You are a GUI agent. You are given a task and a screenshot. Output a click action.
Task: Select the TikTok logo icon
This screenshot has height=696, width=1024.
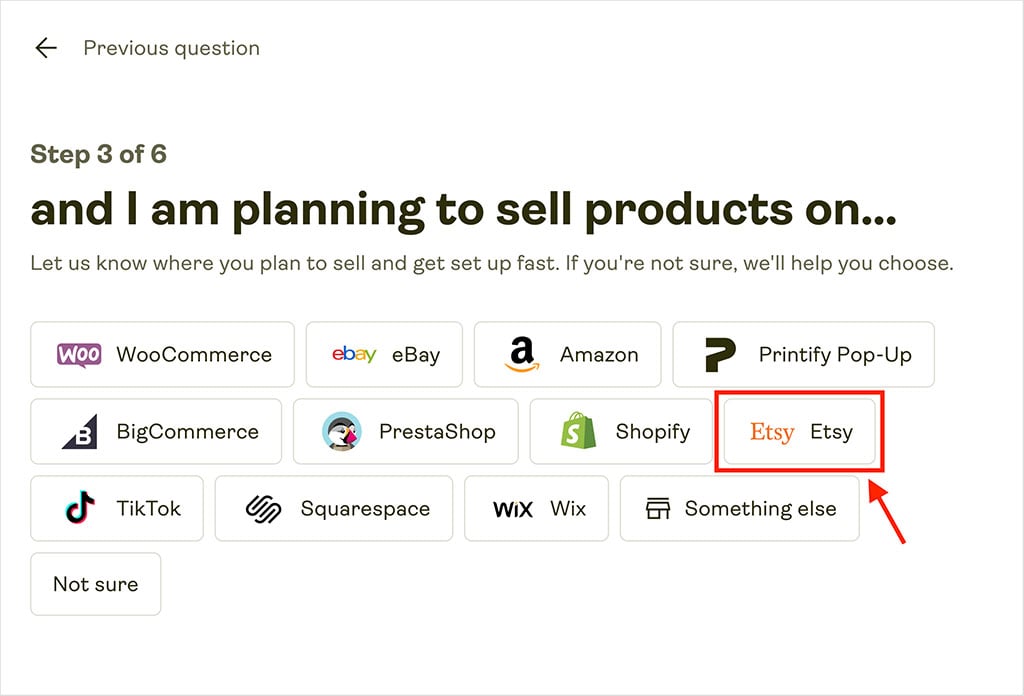pyautogui.click(x=79, y=508)
